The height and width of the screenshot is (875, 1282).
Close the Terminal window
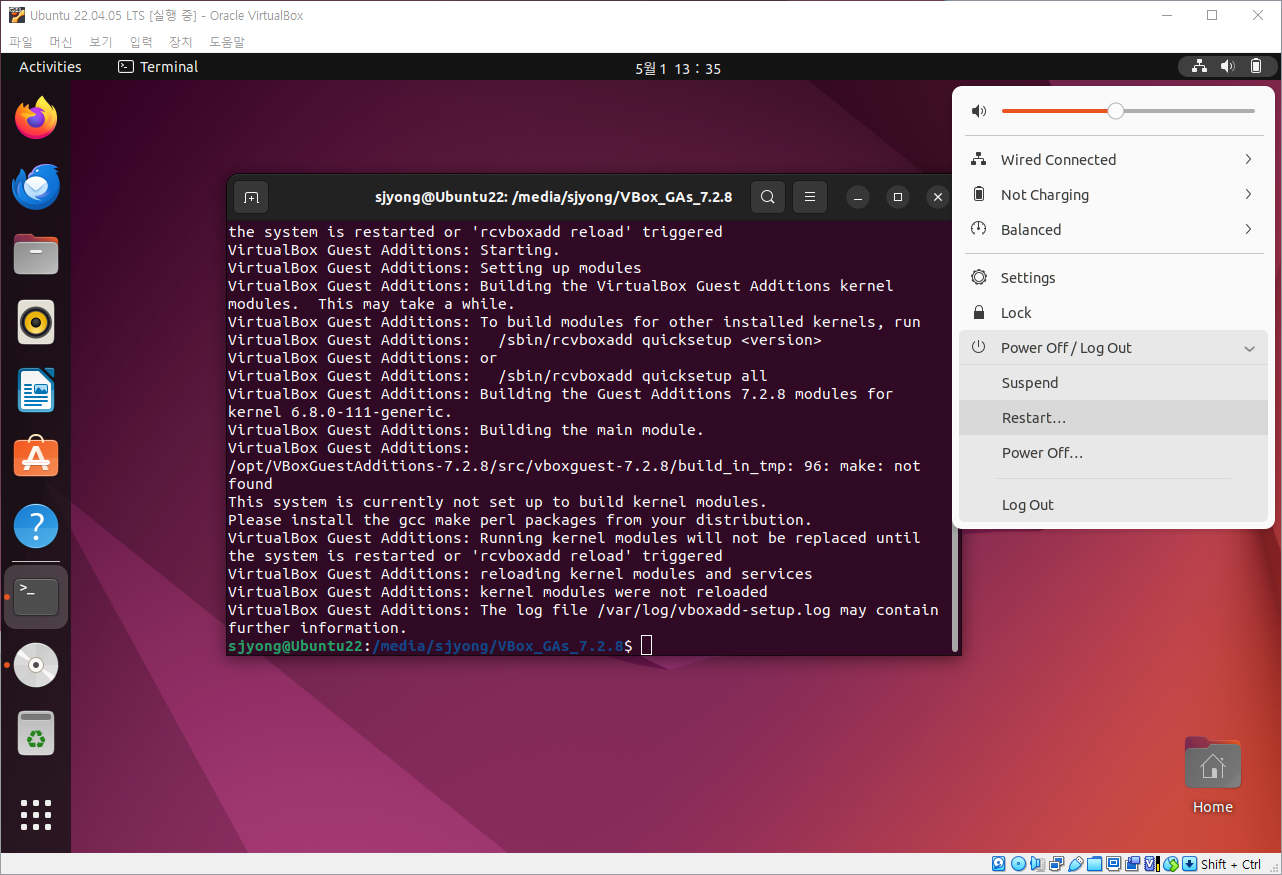[937, 197]
